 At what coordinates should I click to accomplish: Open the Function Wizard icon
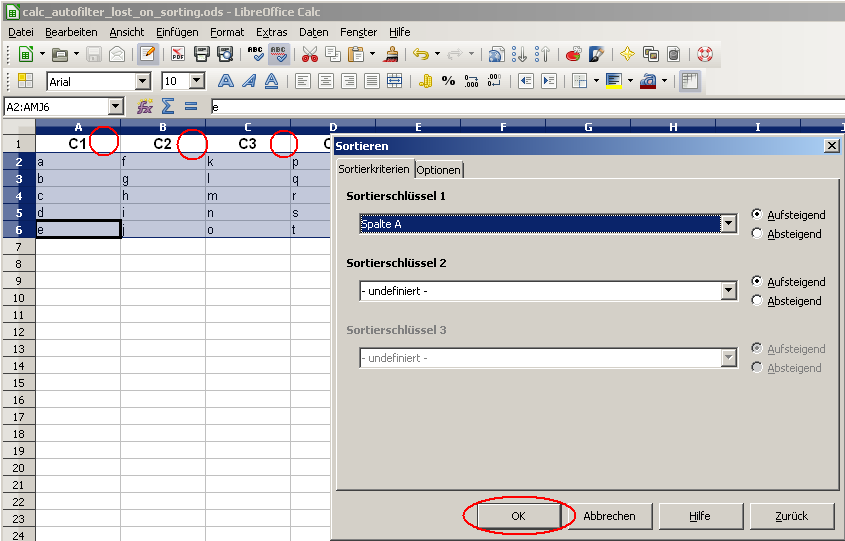pyautogui.click(x=145, y=106)
